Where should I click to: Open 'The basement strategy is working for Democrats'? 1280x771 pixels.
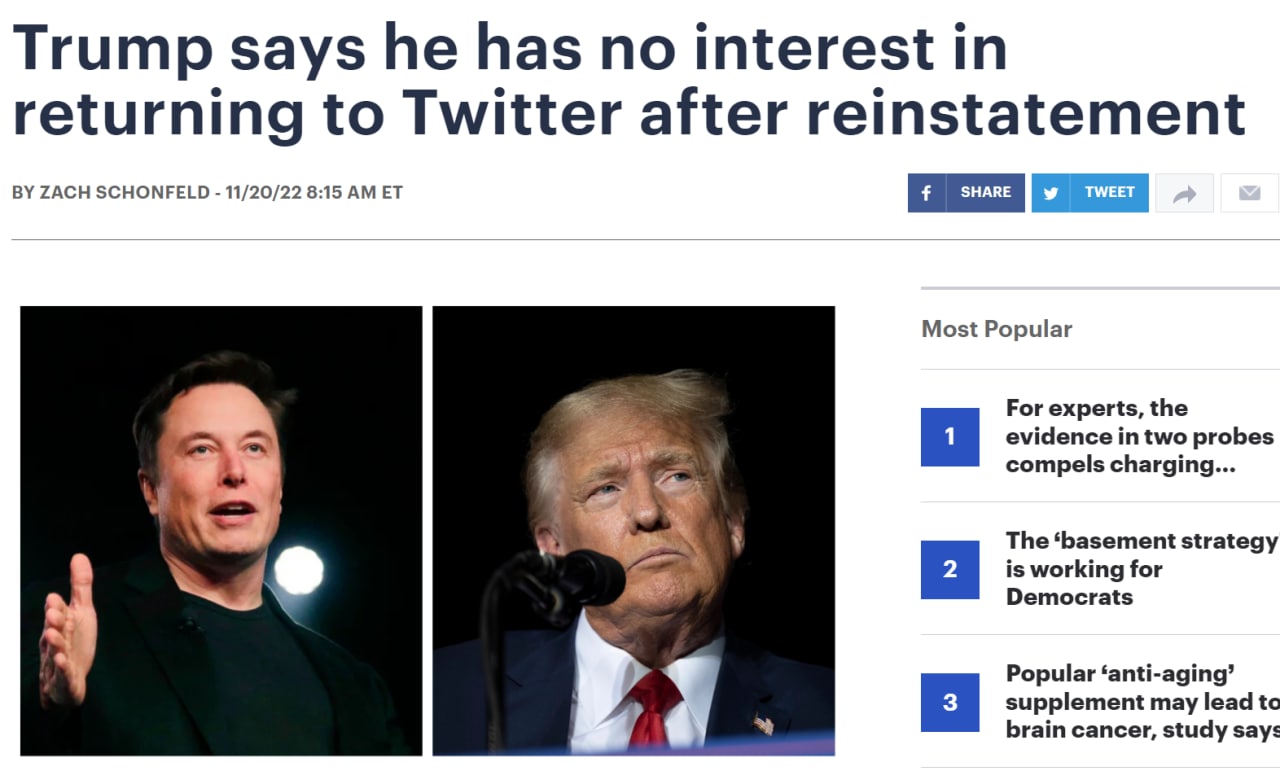tap(1140, 569)
